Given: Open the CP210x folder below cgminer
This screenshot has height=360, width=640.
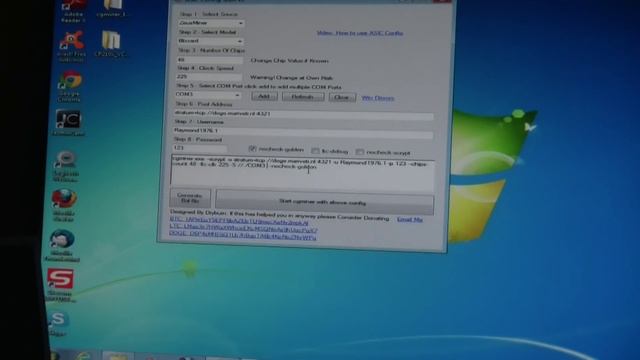Looking at the screenshot, I should click(x=111, y=43).
